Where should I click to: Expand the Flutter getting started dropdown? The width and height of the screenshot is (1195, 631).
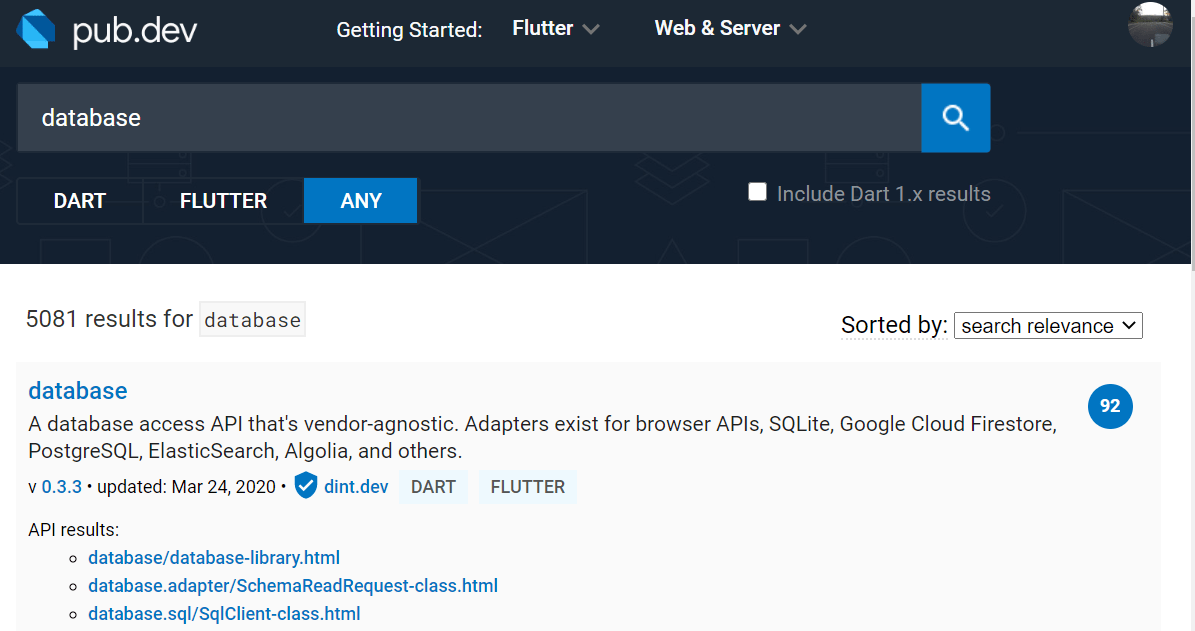click(556, 29)
